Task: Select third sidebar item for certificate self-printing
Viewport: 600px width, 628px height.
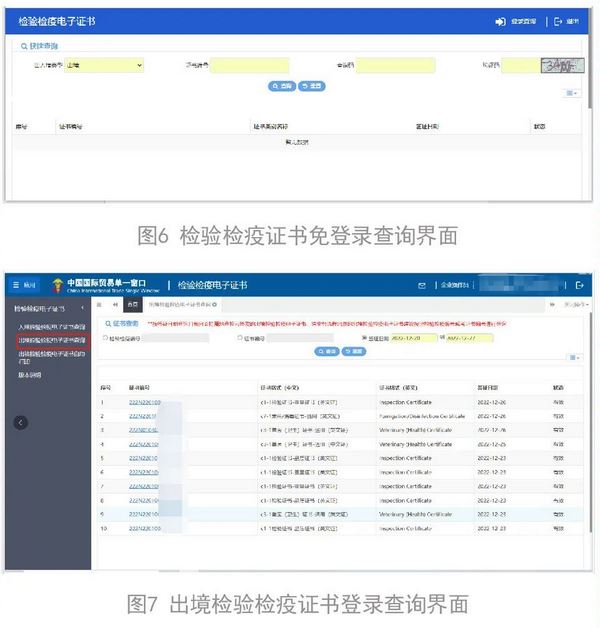Action: 52,357
